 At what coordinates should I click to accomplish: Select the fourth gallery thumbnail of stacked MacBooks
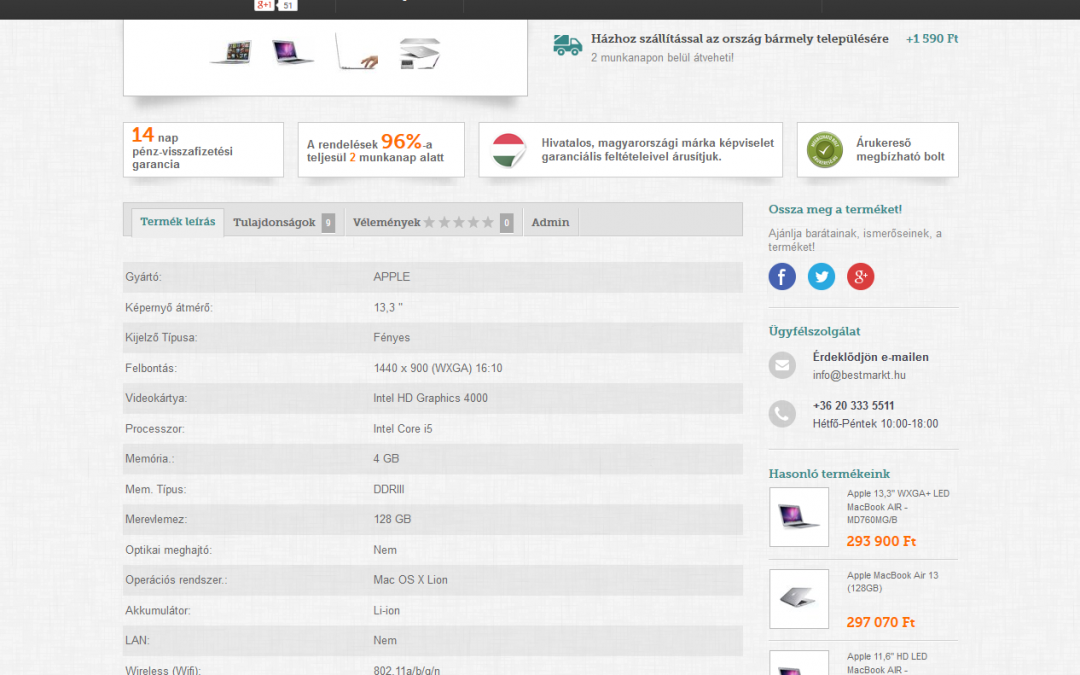point(419,53)
